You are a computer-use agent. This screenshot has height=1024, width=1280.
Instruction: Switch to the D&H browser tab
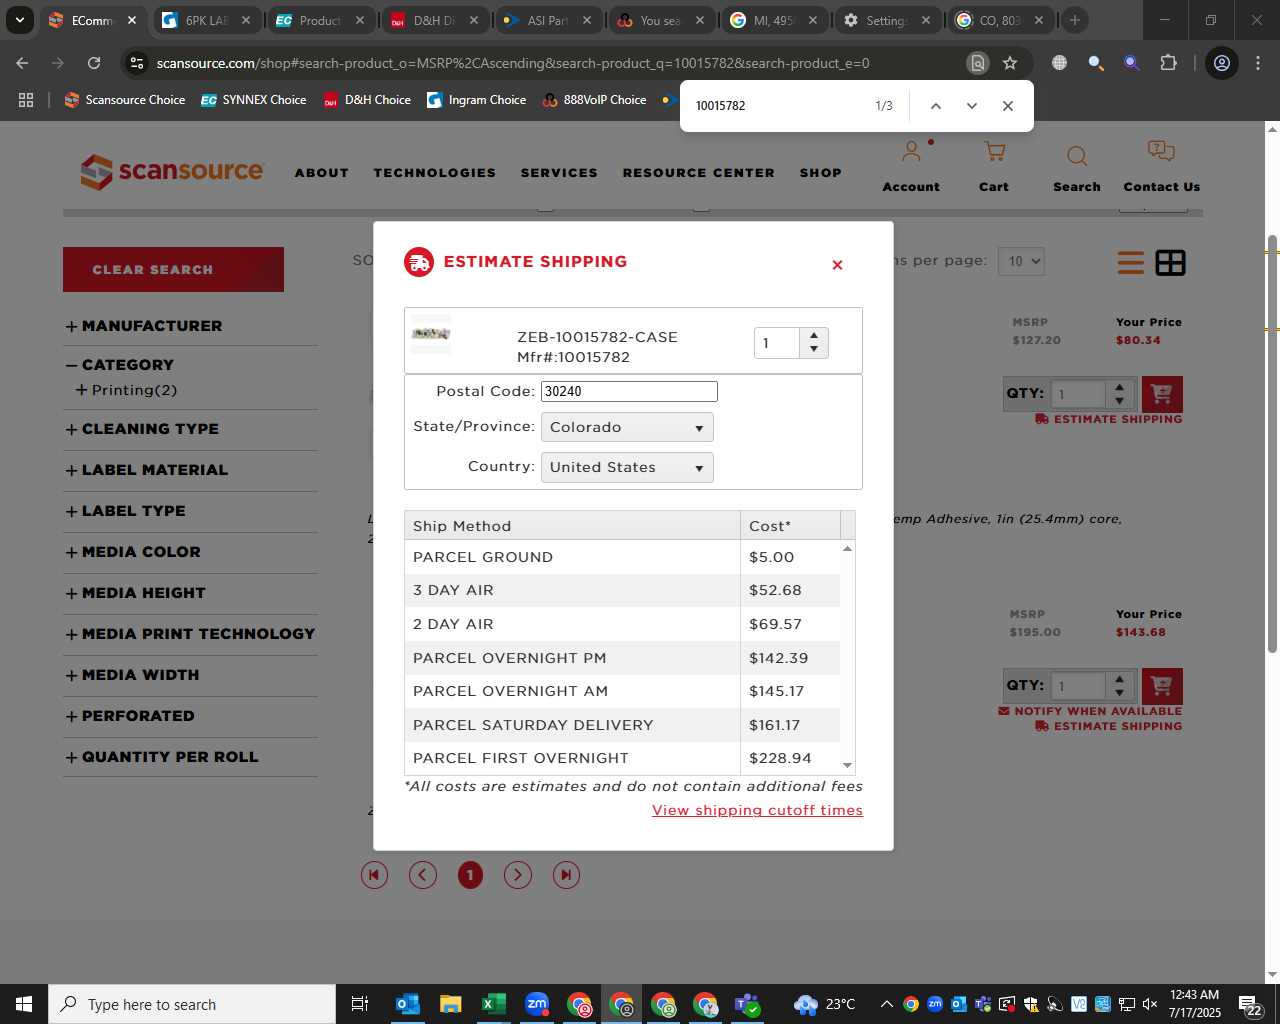[433, 20]
